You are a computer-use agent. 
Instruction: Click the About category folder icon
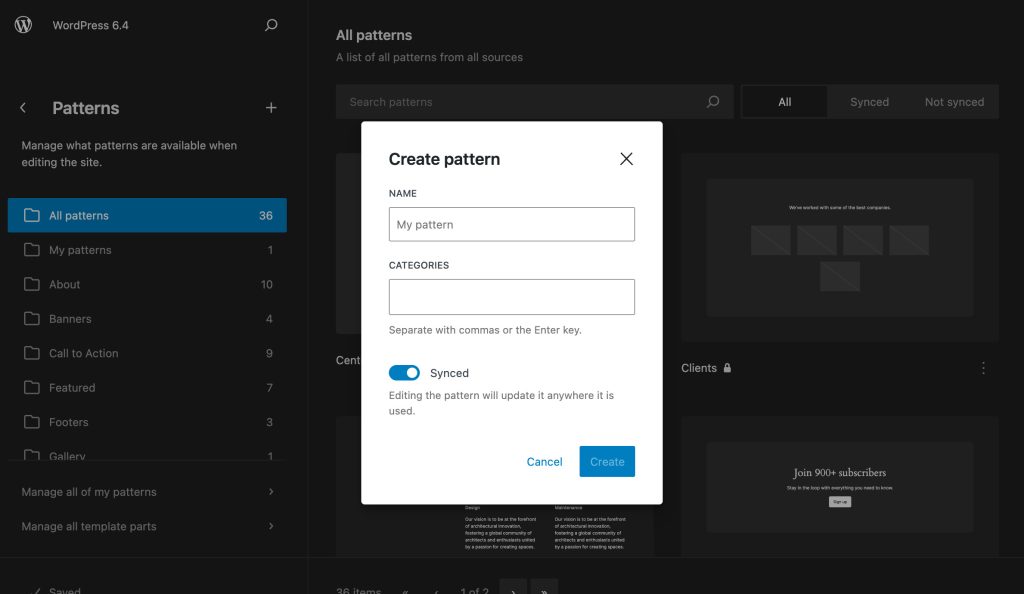tap(30, 284)
